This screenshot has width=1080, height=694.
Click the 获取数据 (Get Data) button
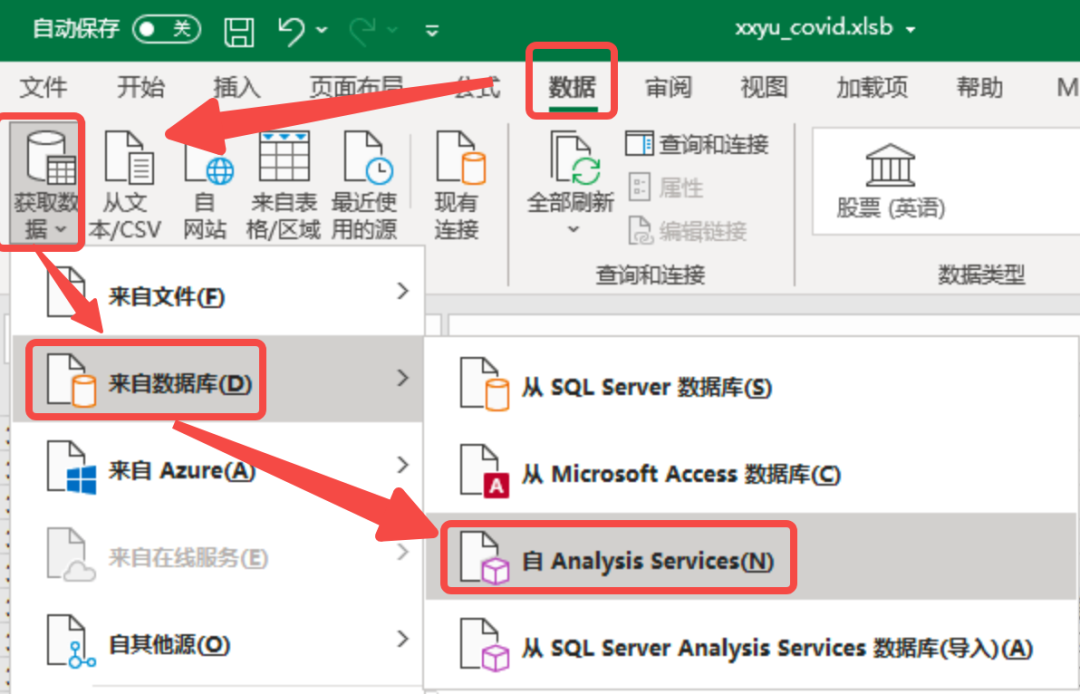pyautogui.click(x=45, y=182)
